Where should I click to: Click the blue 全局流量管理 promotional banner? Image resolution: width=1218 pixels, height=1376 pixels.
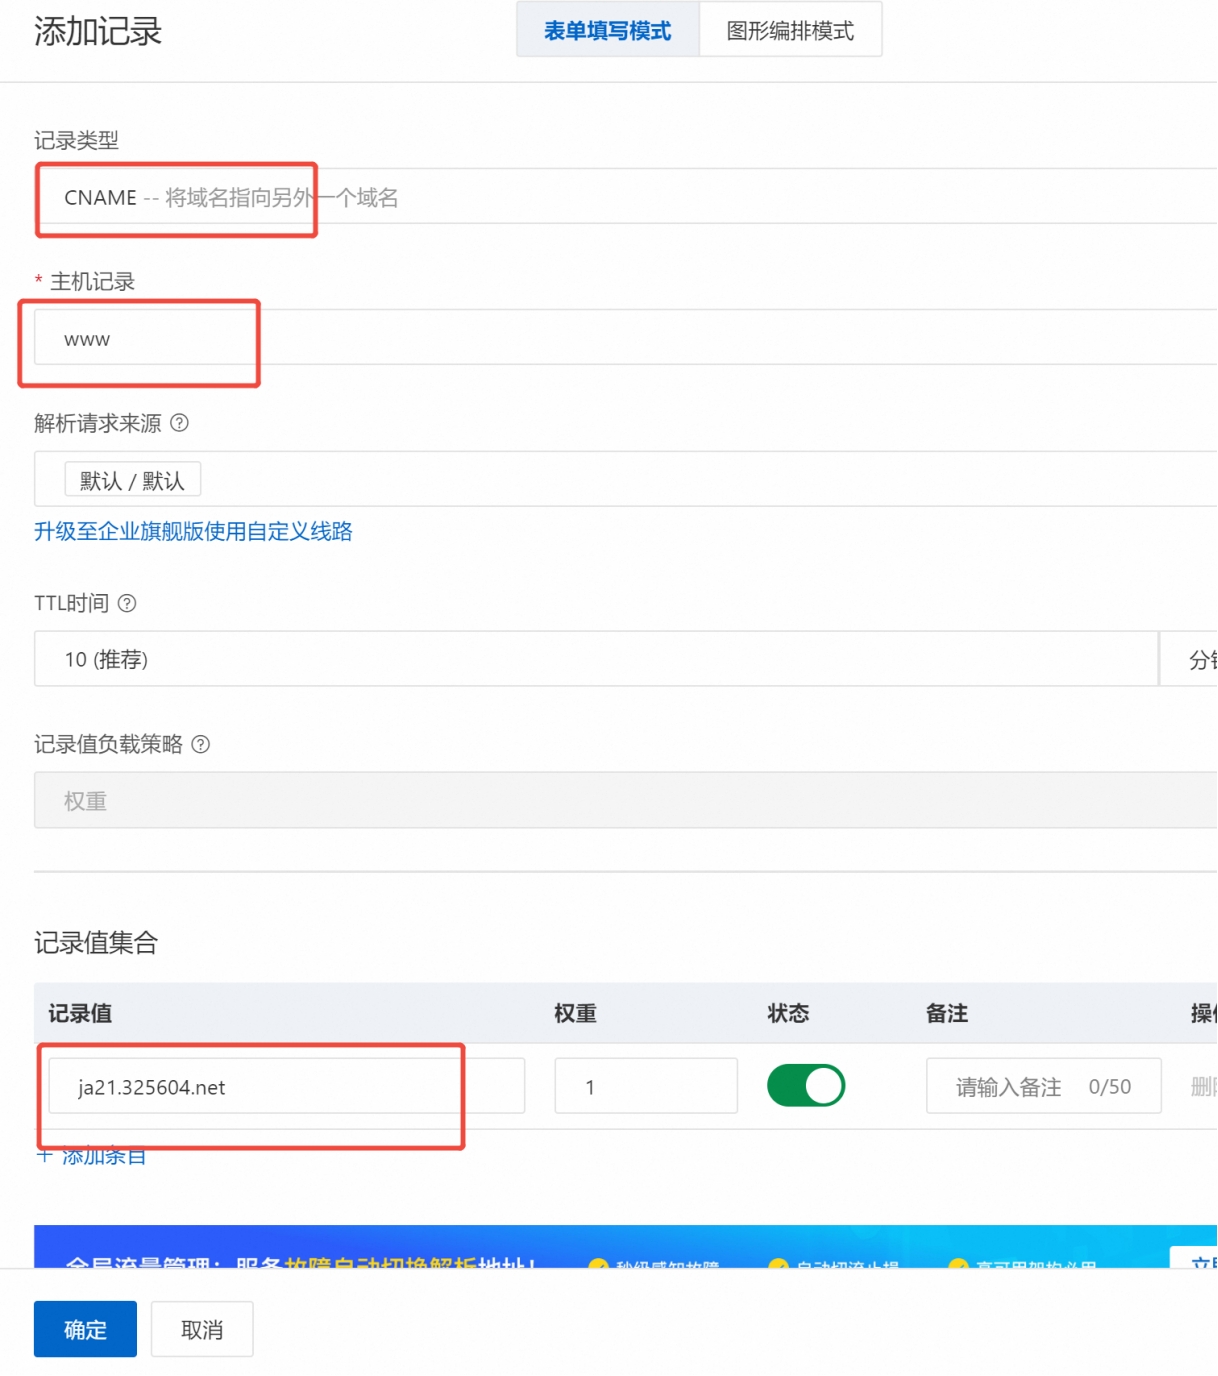(600, 1250)
